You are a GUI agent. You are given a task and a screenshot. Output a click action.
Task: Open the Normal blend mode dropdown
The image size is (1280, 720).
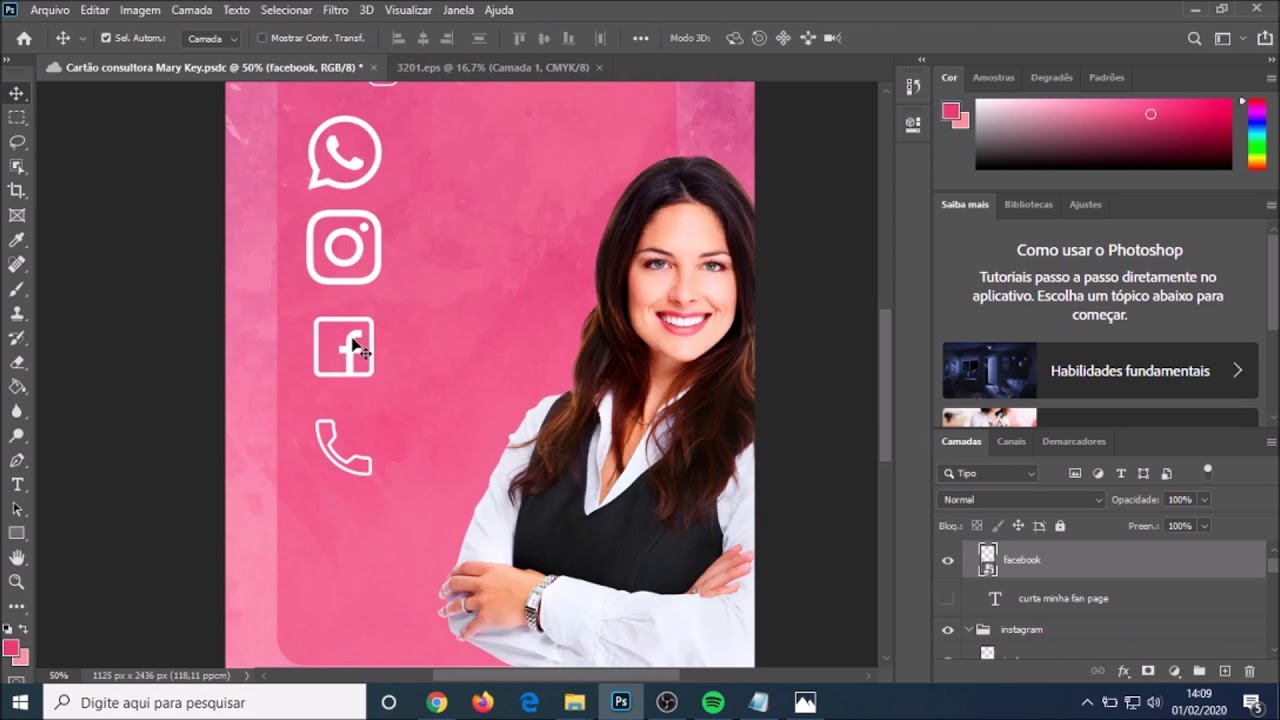coord(1021,499)
